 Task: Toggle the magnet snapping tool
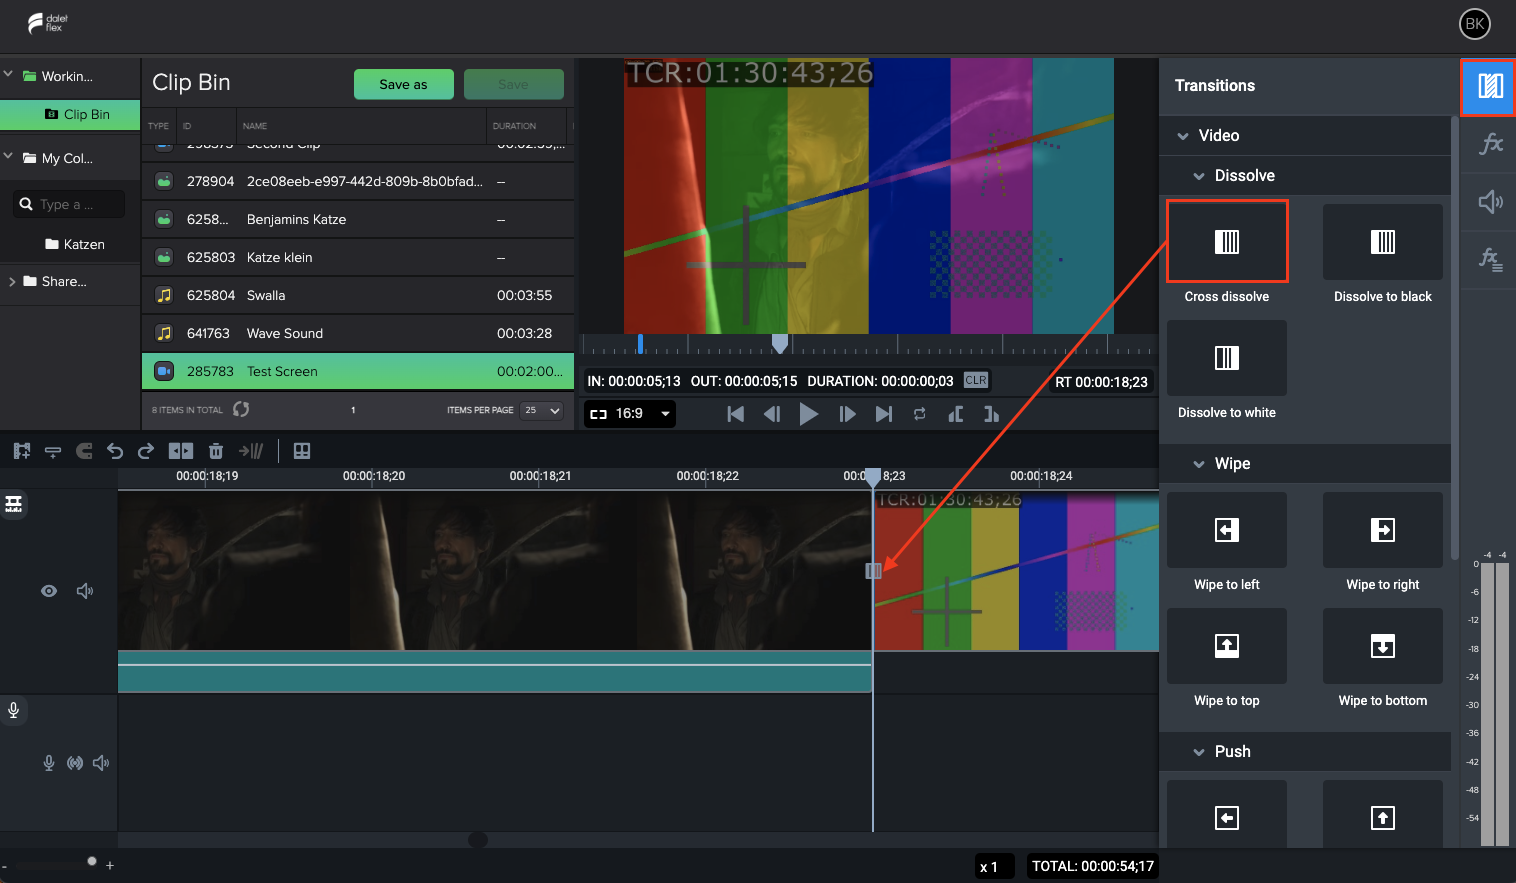pyautogui.click(x=84, y=451)
